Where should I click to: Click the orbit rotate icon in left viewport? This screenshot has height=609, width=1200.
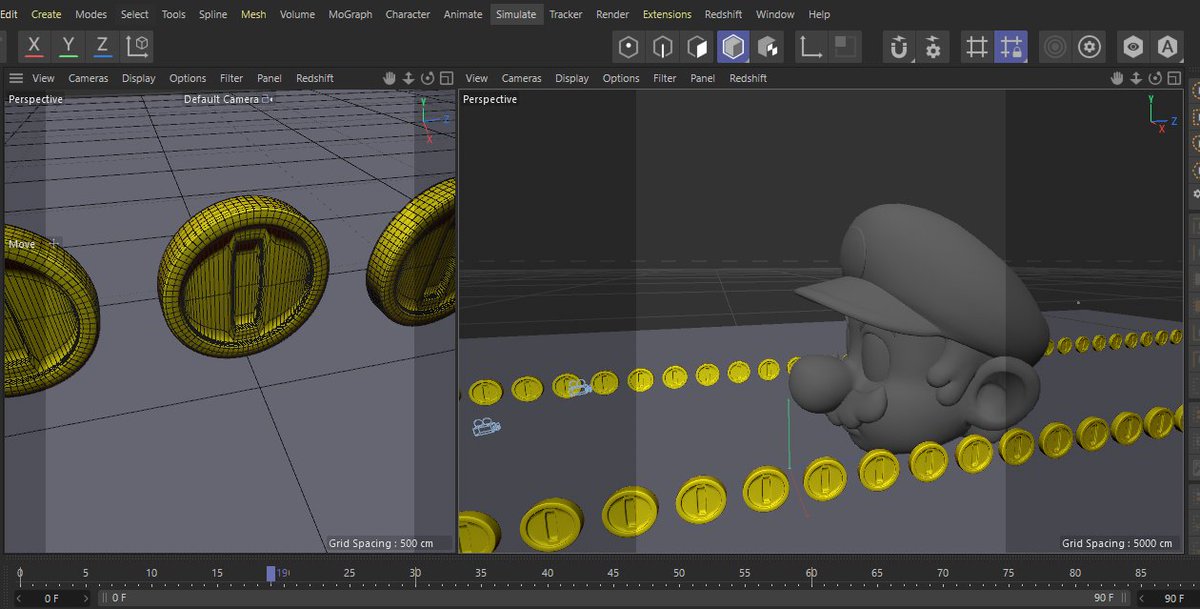point(428,78)
